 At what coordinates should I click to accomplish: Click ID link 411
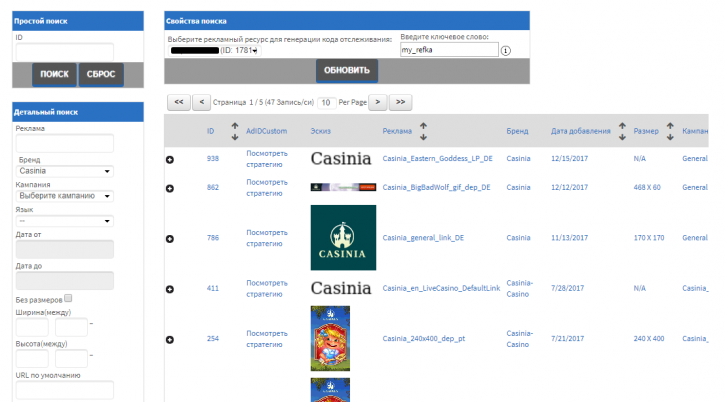(213, 288)
